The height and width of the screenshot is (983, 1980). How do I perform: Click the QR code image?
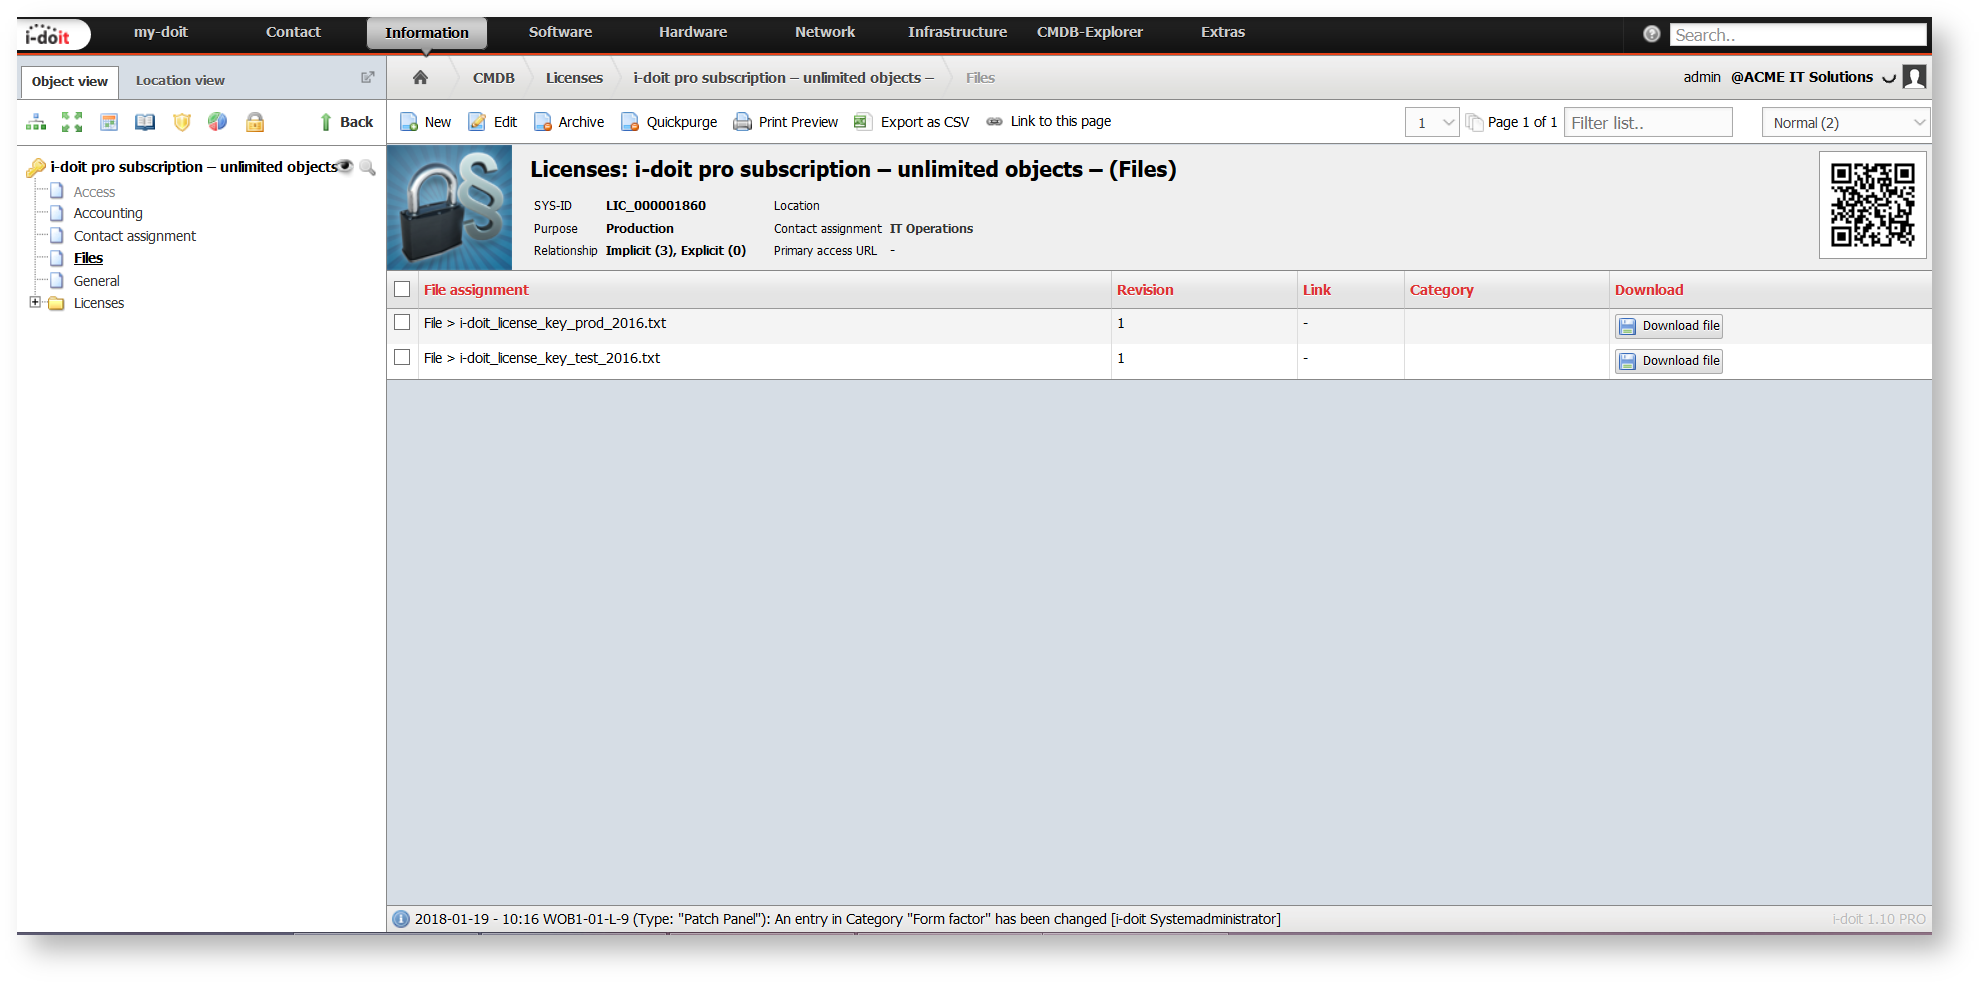coord(1873,205)
